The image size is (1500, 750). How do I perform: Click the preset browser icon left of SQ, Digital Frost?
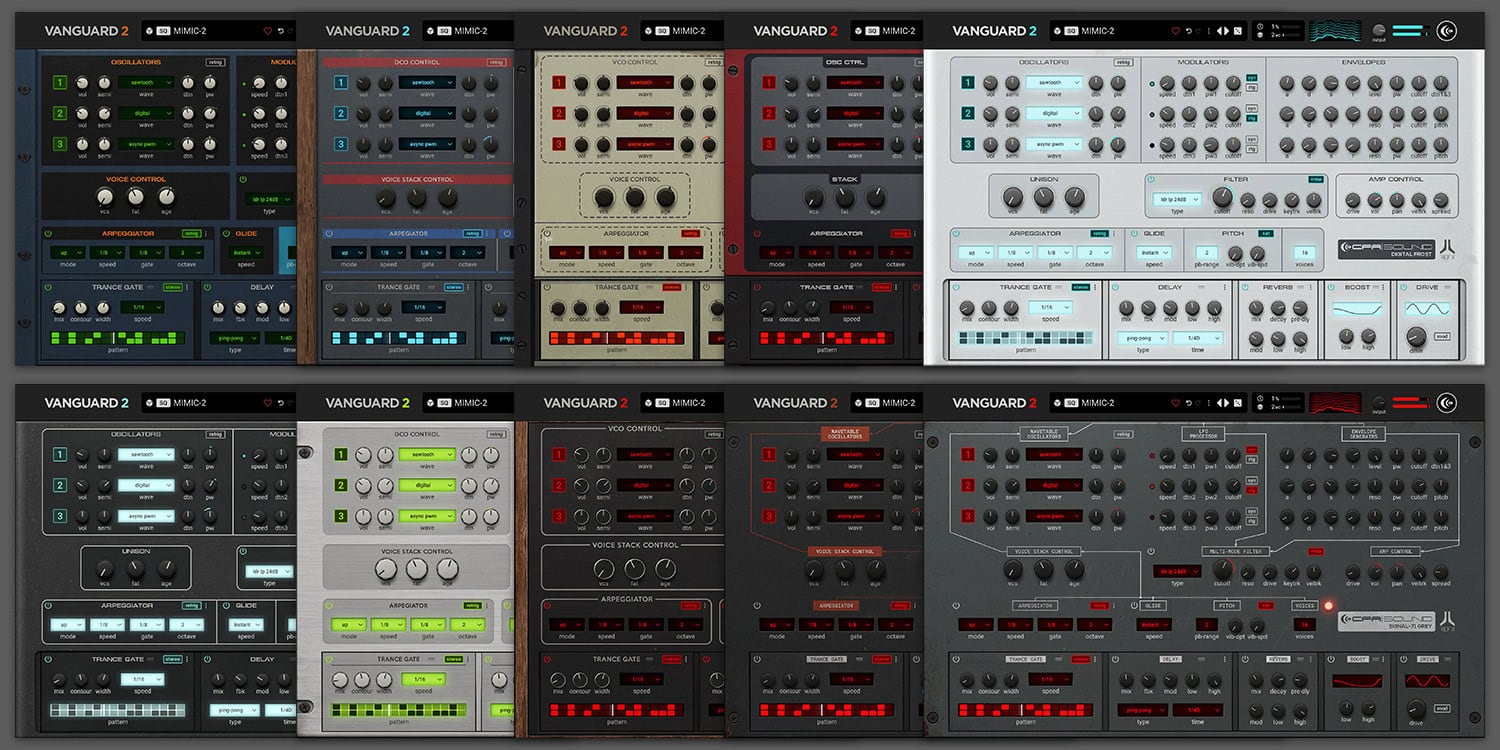[1057, 31]
